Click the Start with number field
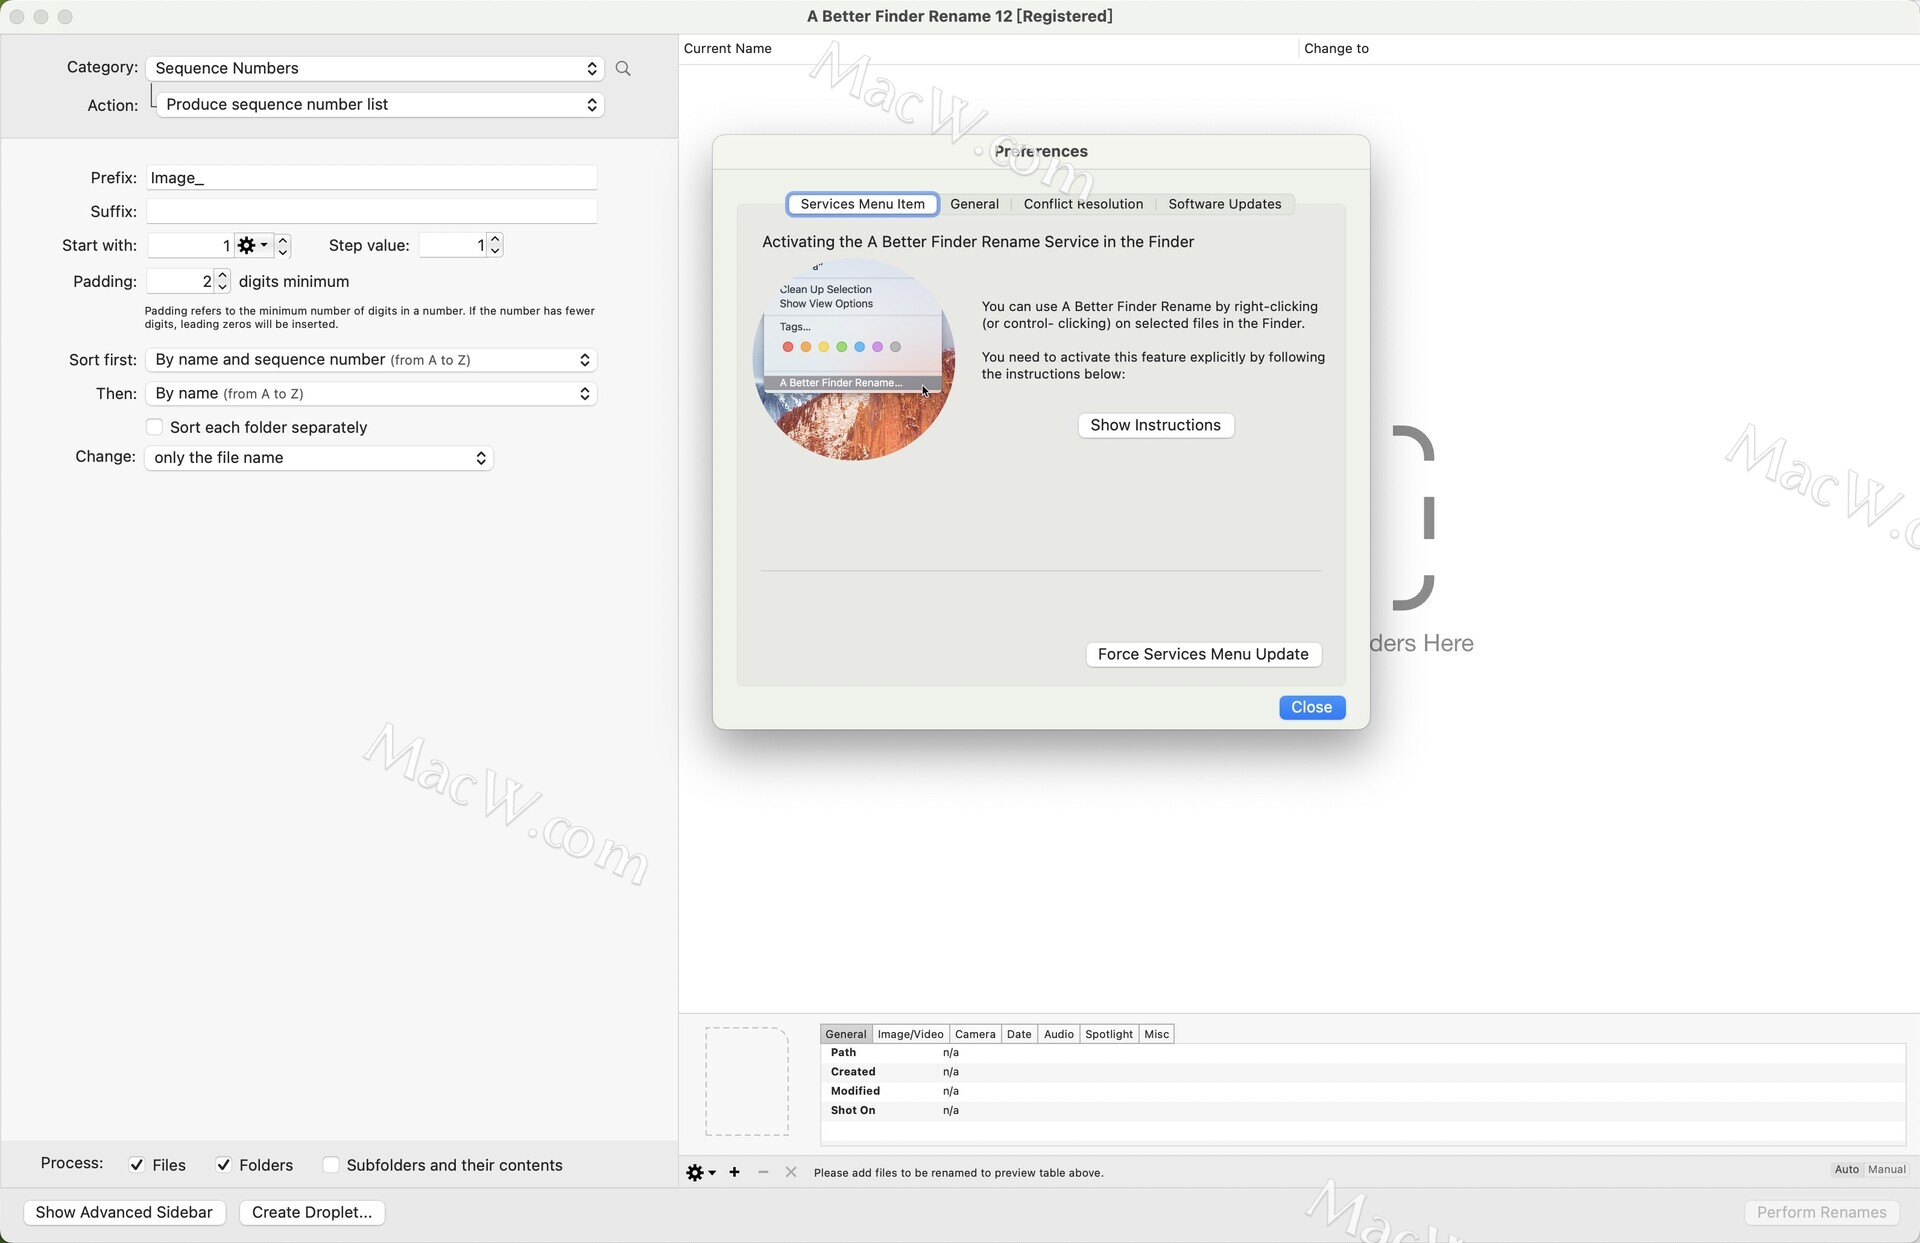The image size is (1920, 1243). [191, 245]
